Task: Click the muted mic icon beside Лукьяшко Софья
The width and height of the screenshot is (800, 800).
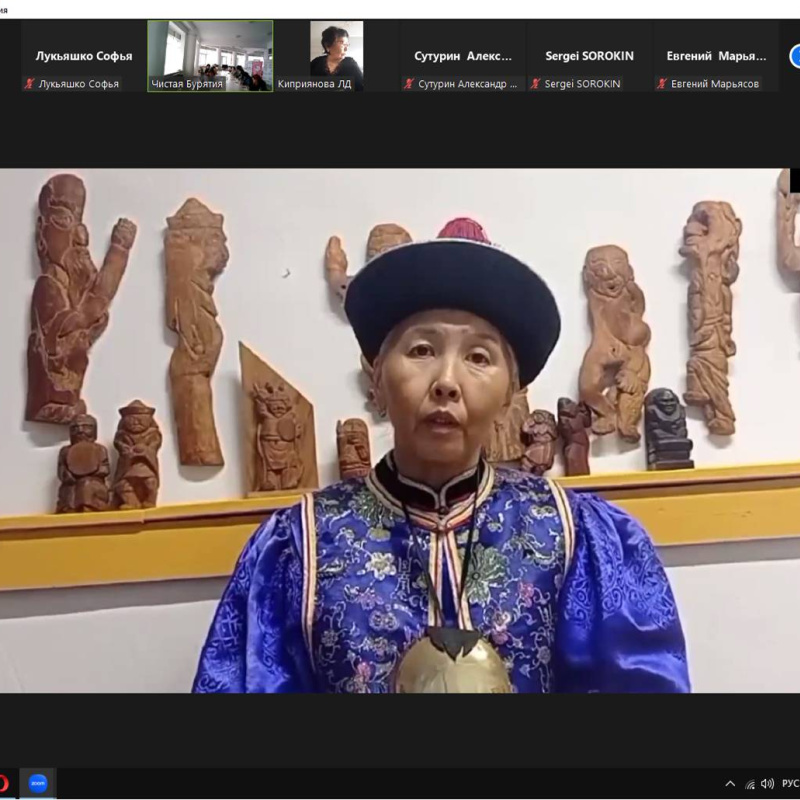Action: point(29,84)
